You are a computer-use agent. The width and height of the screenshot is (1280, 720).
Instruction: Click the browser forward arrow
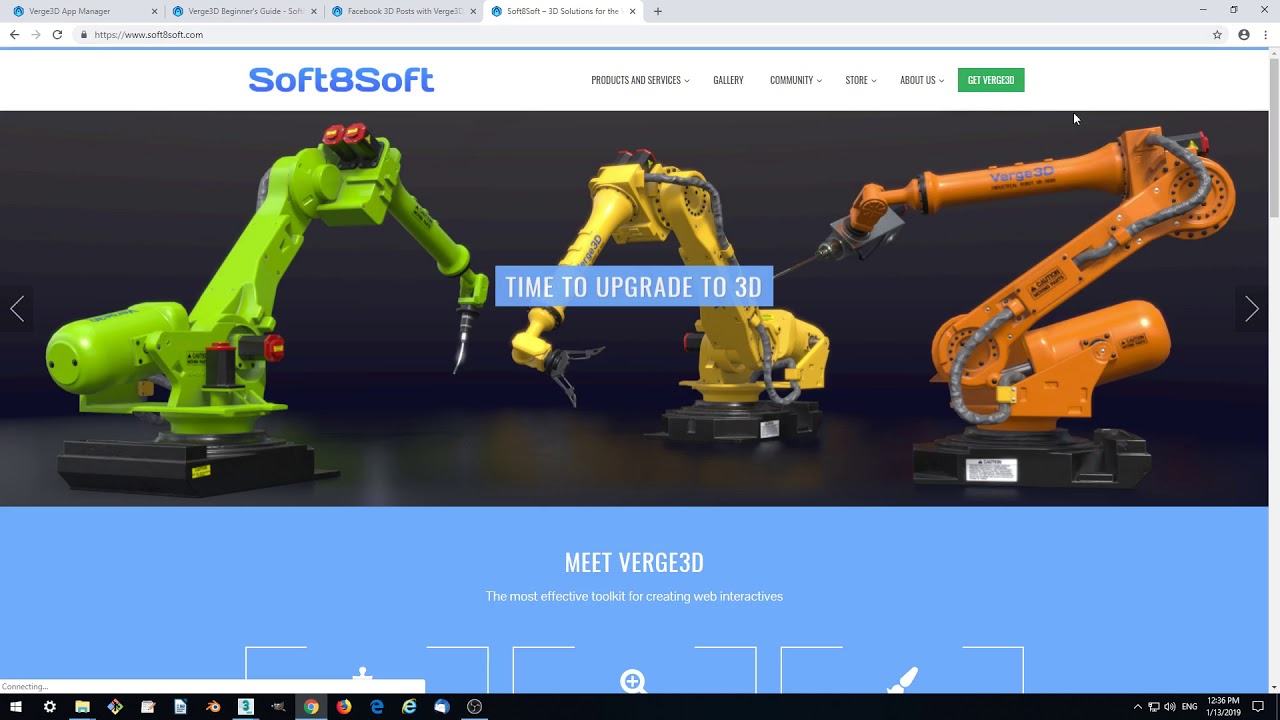pyautogui.click(x=36, y=34)
